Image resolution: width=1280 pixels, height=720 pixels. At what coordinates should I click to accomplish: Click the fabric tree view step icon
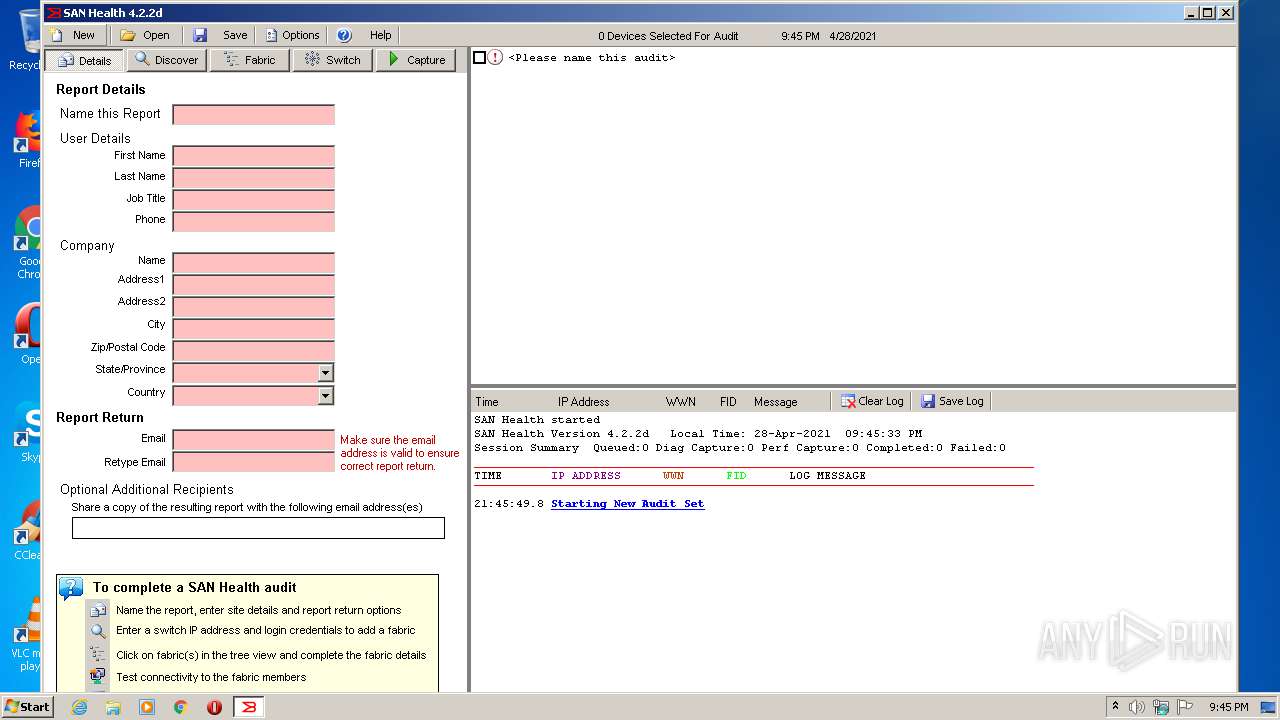[98, 655]
